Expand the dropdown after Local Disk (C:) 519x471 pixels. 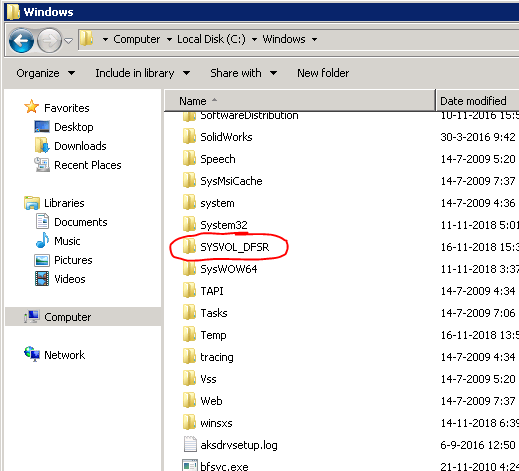(254, 40)
